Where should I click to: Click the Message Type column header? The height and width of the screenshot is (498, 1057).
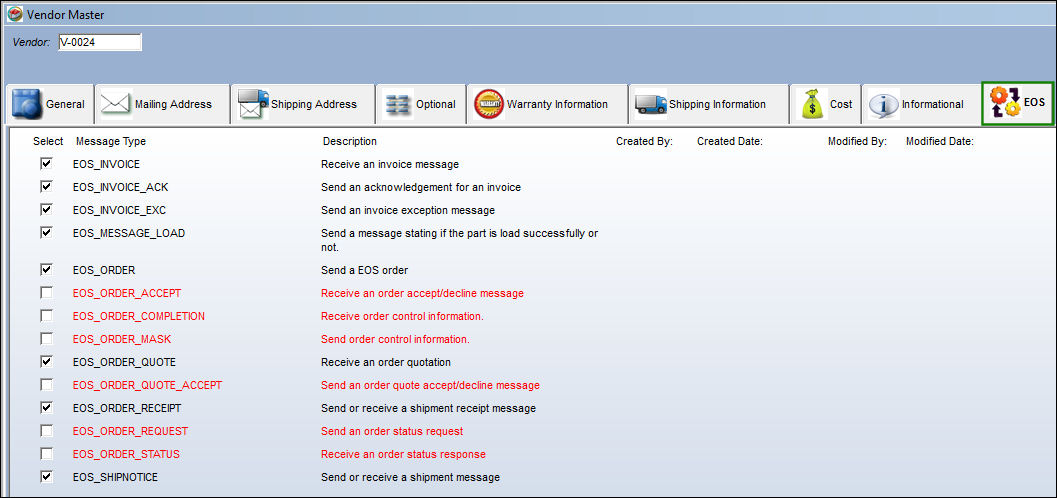[111, 142]
